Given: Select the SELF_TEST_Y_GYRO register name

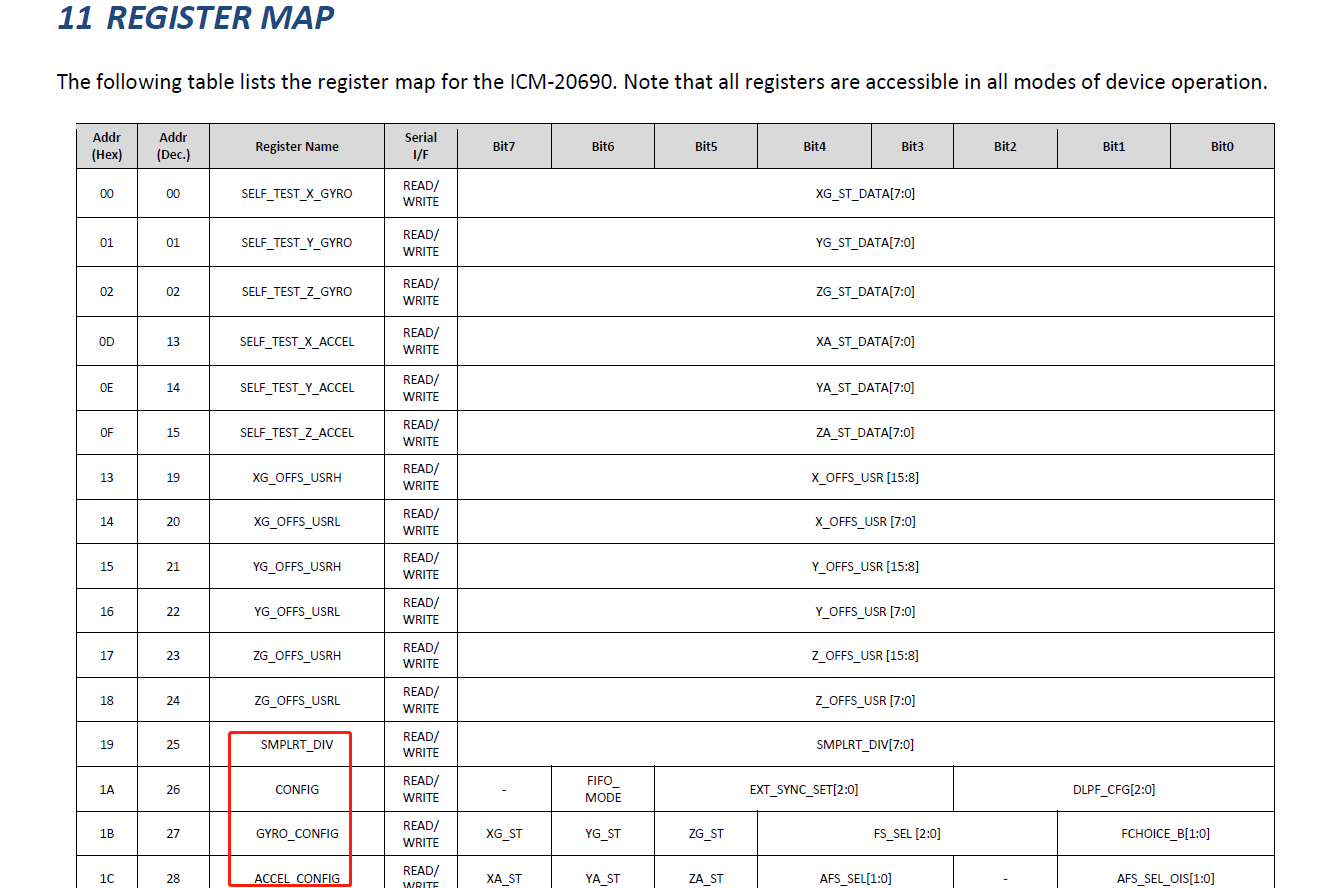Looking at the screenshot, I should coord(297,242).
